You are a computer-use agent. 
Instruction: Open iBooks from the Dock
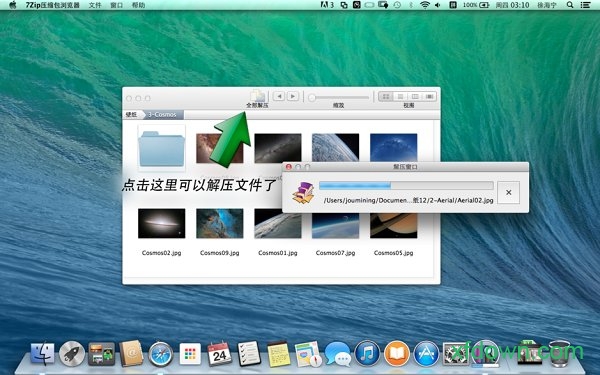(x=397, y=354)
